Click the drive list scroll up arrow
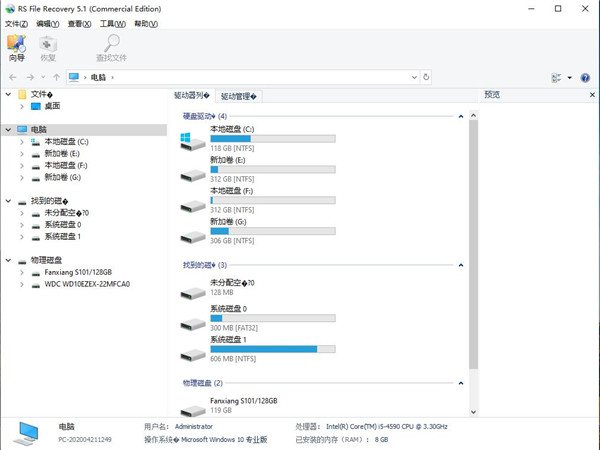 (x=473, y=115)
